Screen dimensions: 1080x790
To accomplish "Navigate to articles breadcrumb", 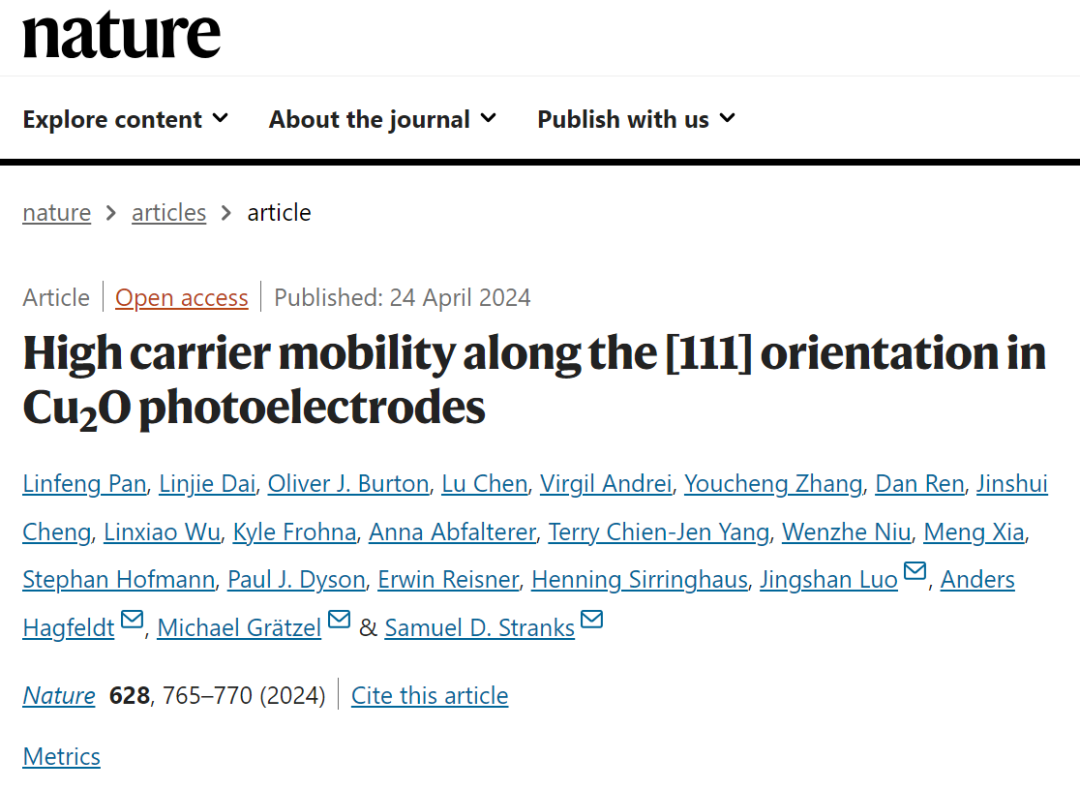I will (169, 213).
